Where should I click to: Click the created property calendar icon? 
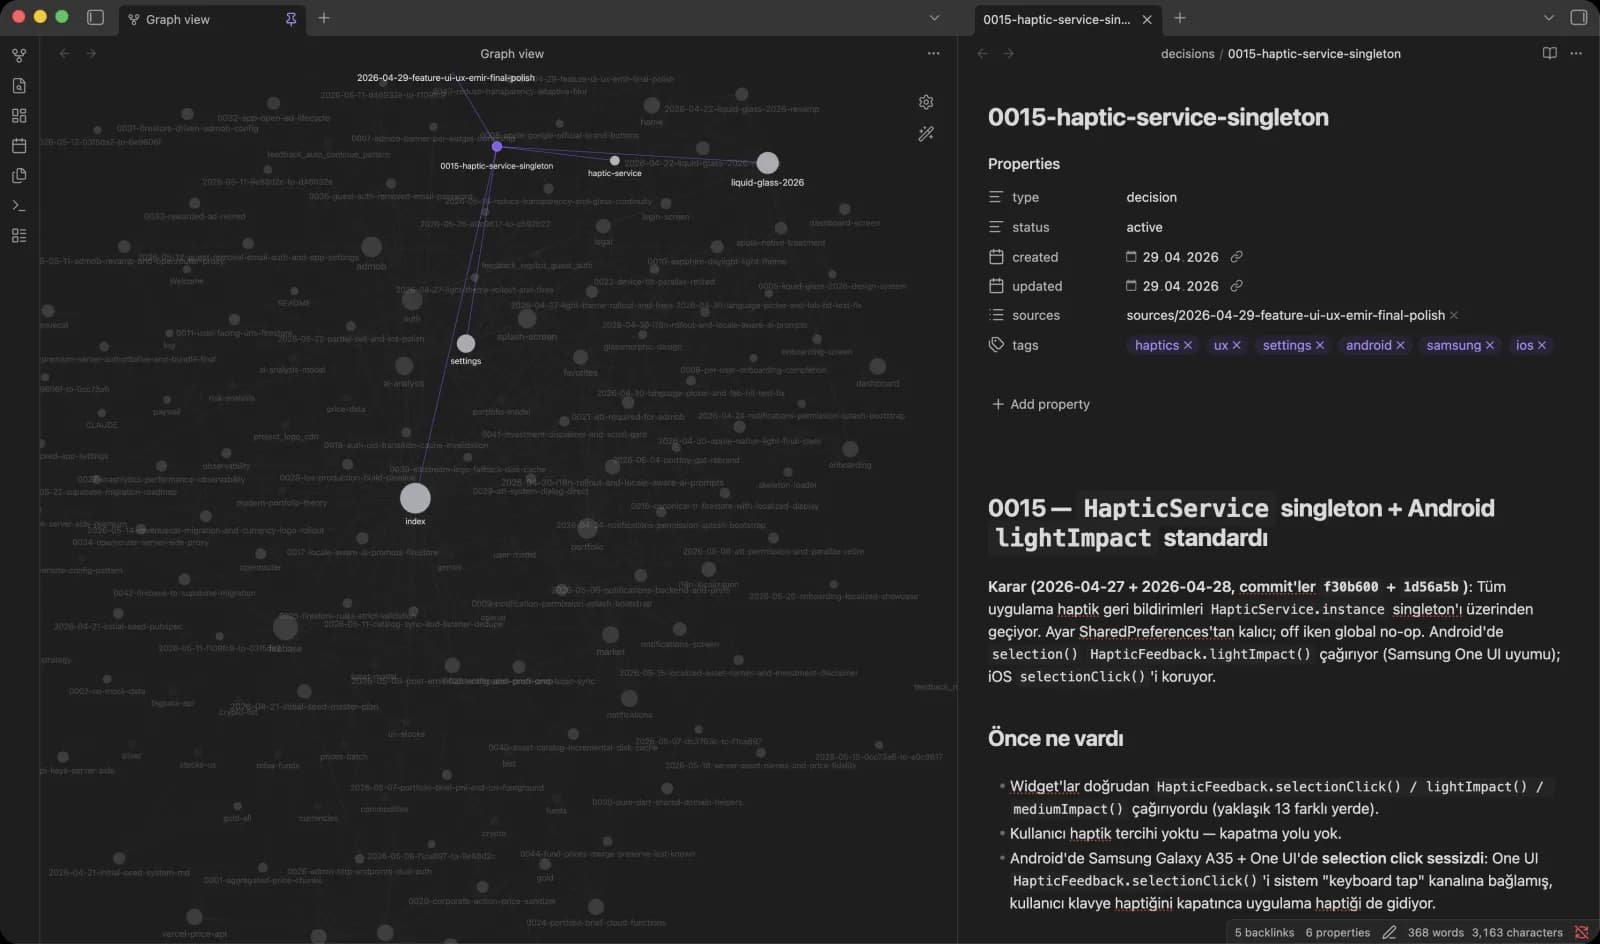[996, 257]
